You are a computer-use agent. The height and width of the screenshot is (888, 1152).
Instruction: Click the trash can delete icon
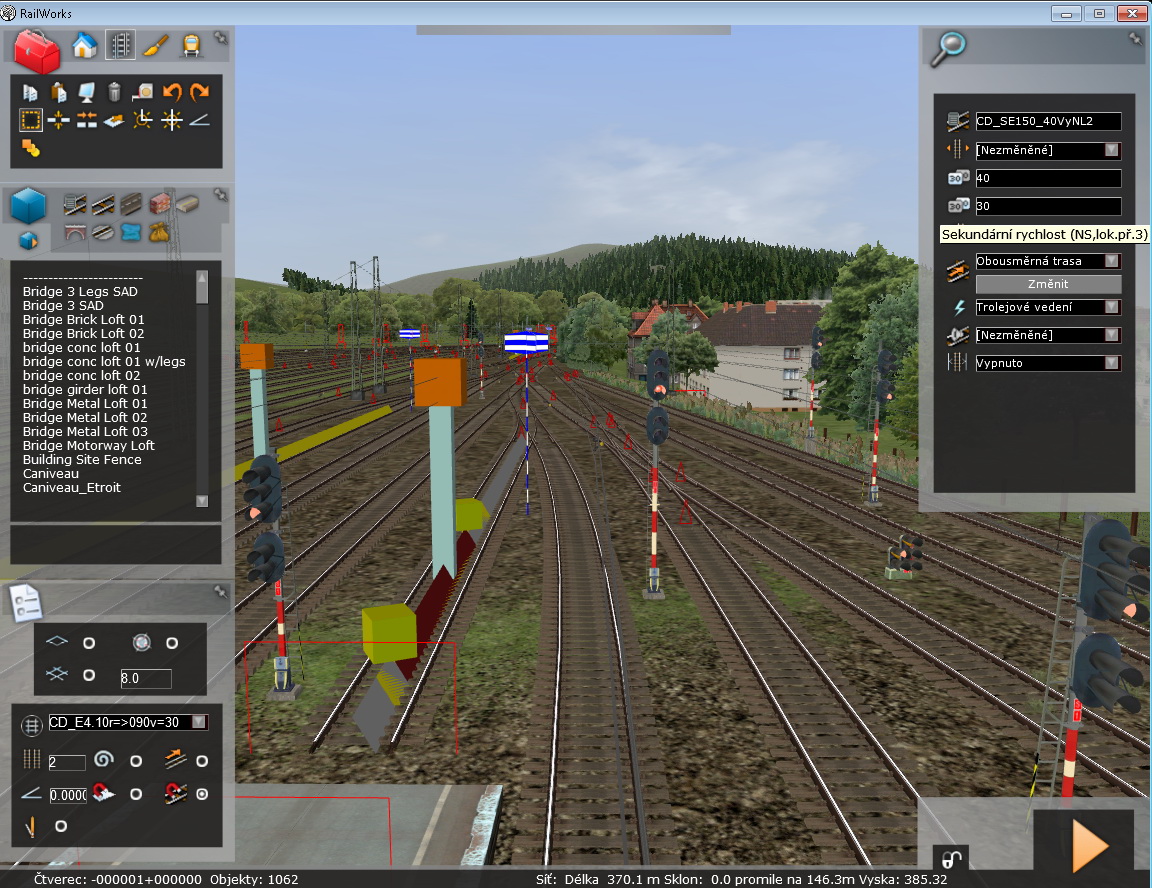[114, 92]
